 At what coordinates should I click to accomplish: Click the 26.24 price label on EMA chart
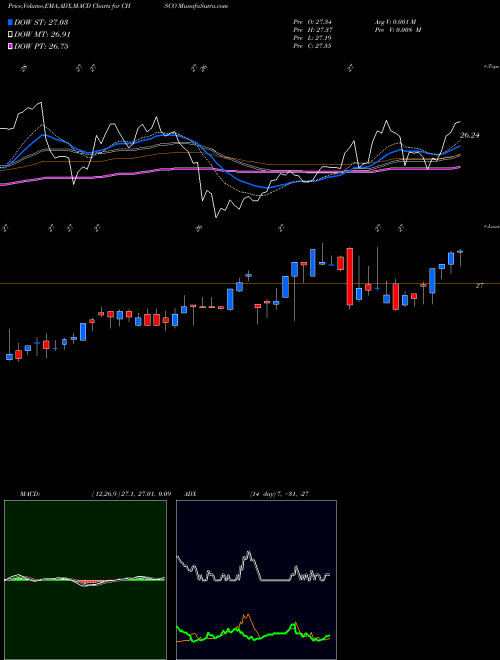470,136
